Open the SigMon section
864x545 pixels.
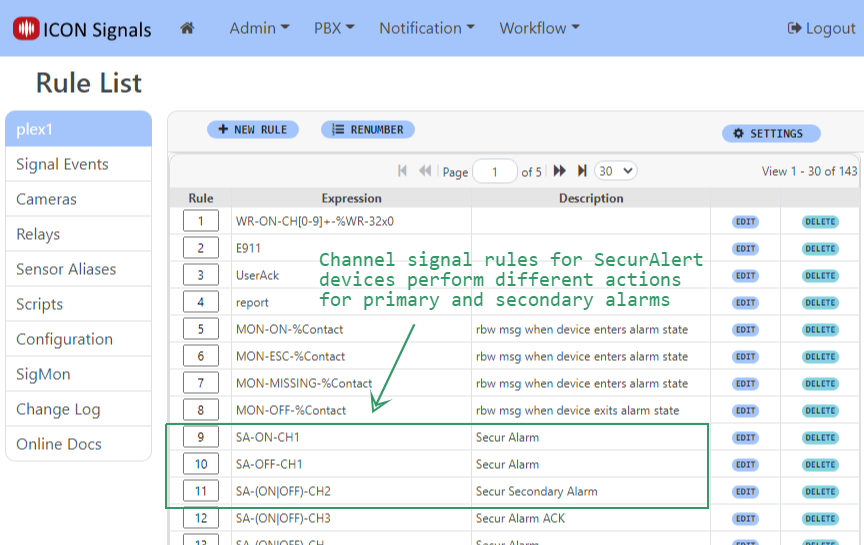point(78,374)
